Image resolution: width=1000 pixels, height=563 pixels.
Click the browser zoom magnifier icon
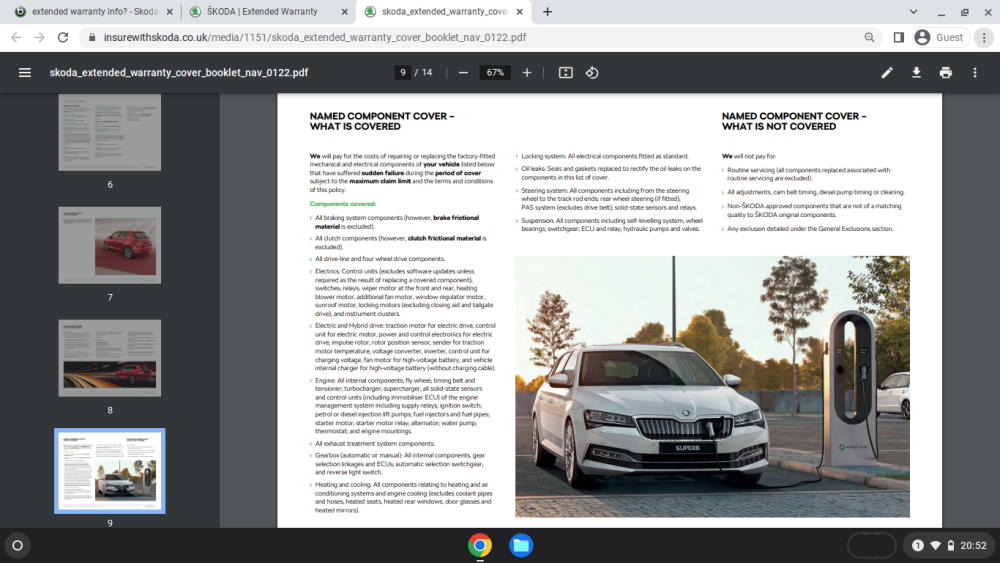pyautogui.click(x=869, y=38)
